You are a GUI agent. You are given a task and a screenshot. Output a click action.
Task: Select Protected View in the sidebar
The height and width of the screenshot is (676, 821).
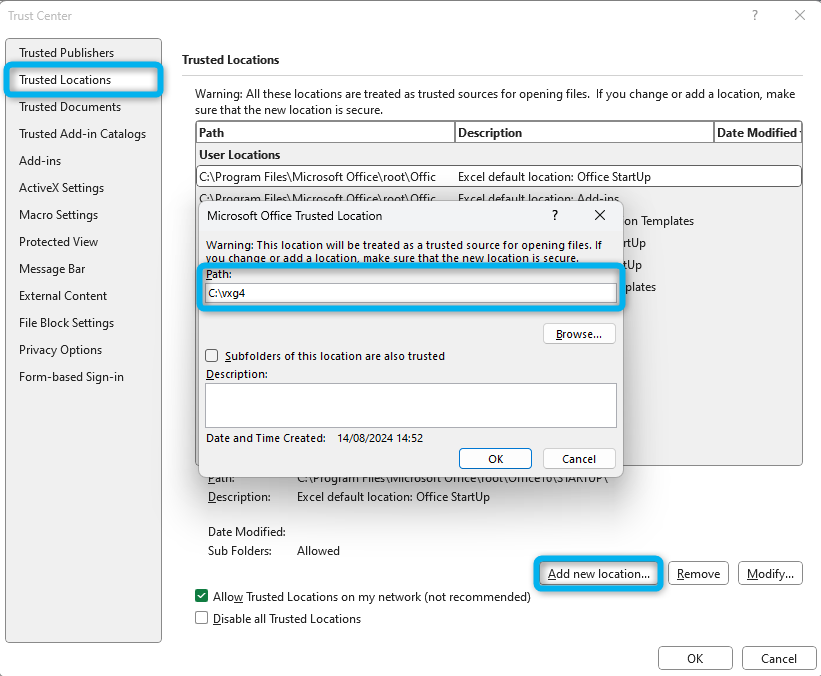pyautogui.click(x=60, y=241)
